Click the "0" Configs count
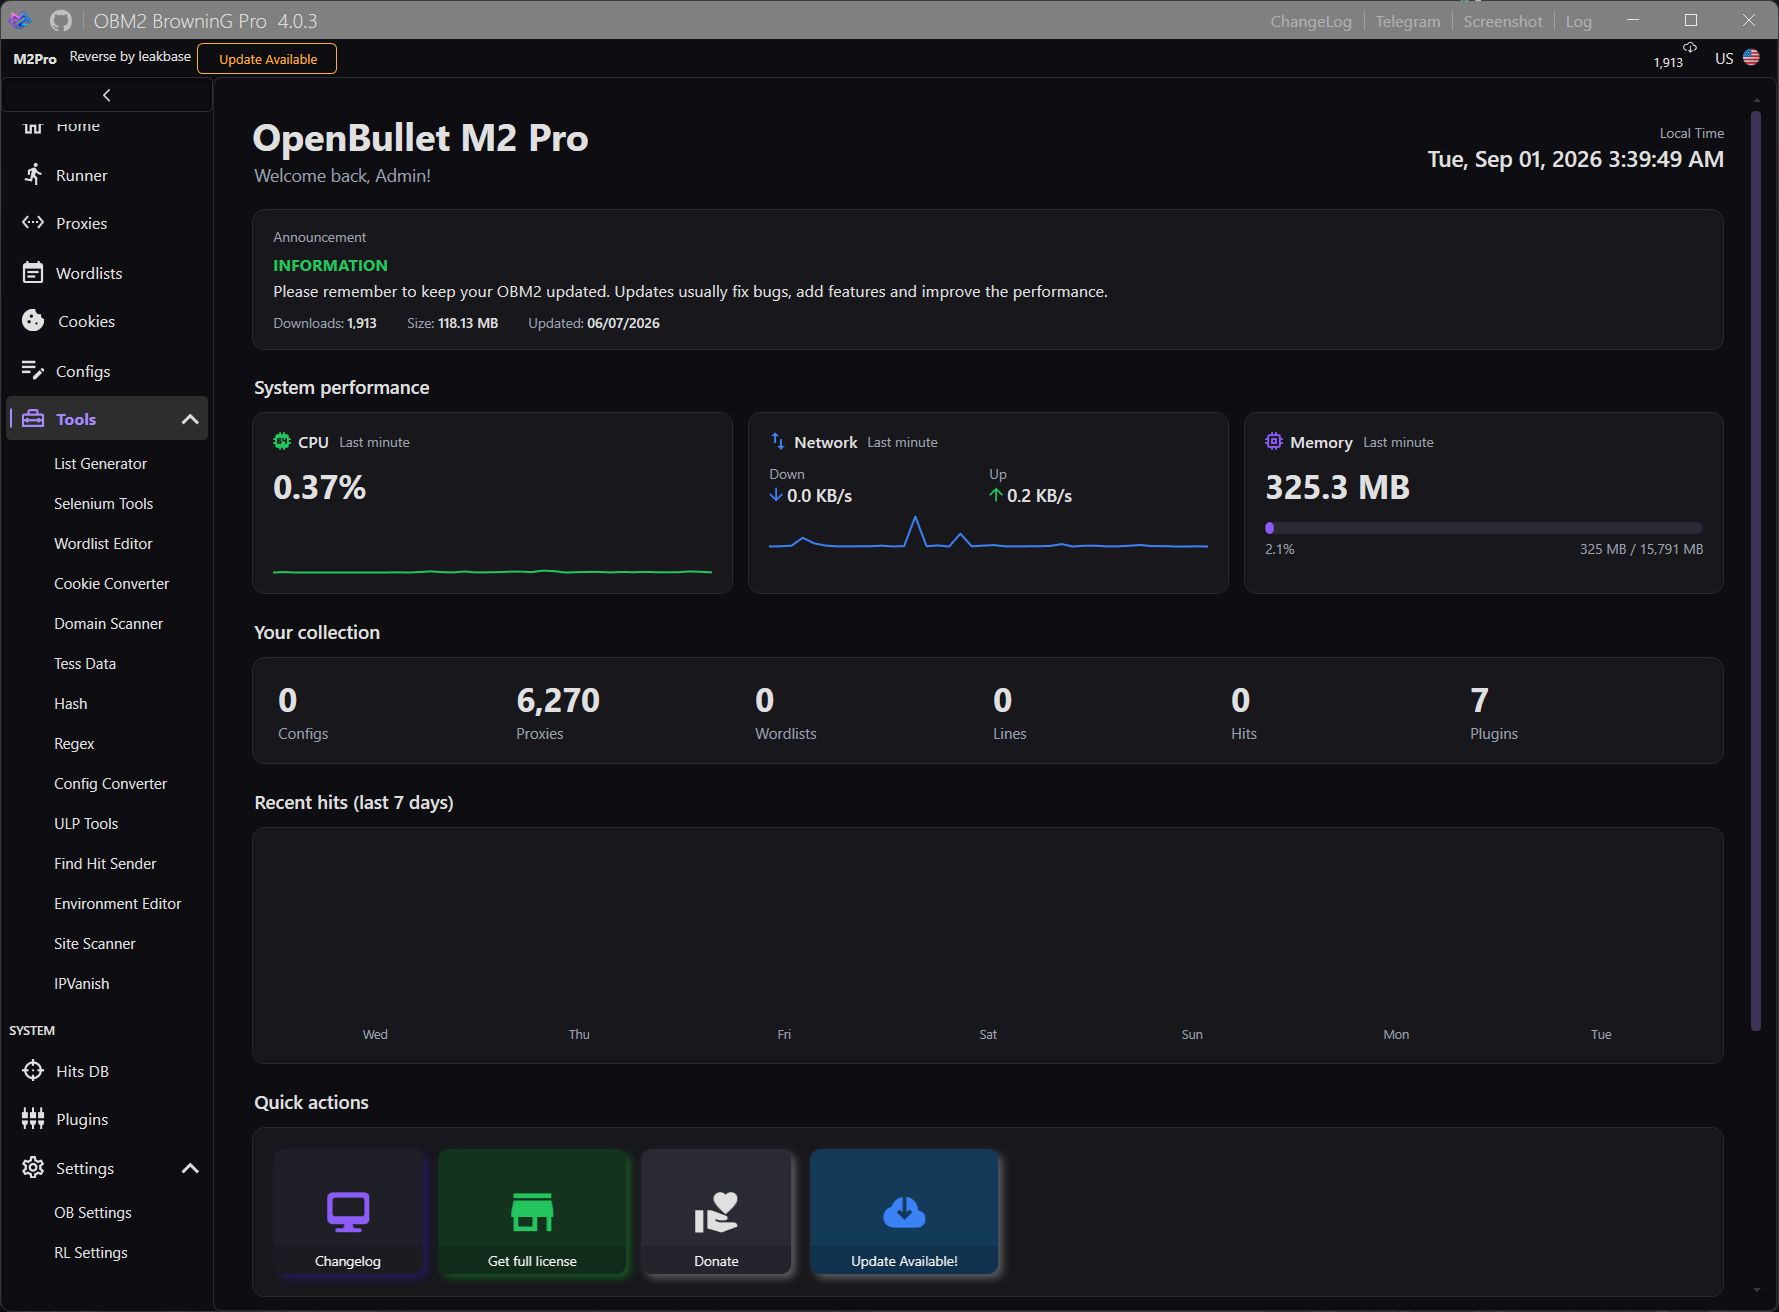 tap(288, 700)
